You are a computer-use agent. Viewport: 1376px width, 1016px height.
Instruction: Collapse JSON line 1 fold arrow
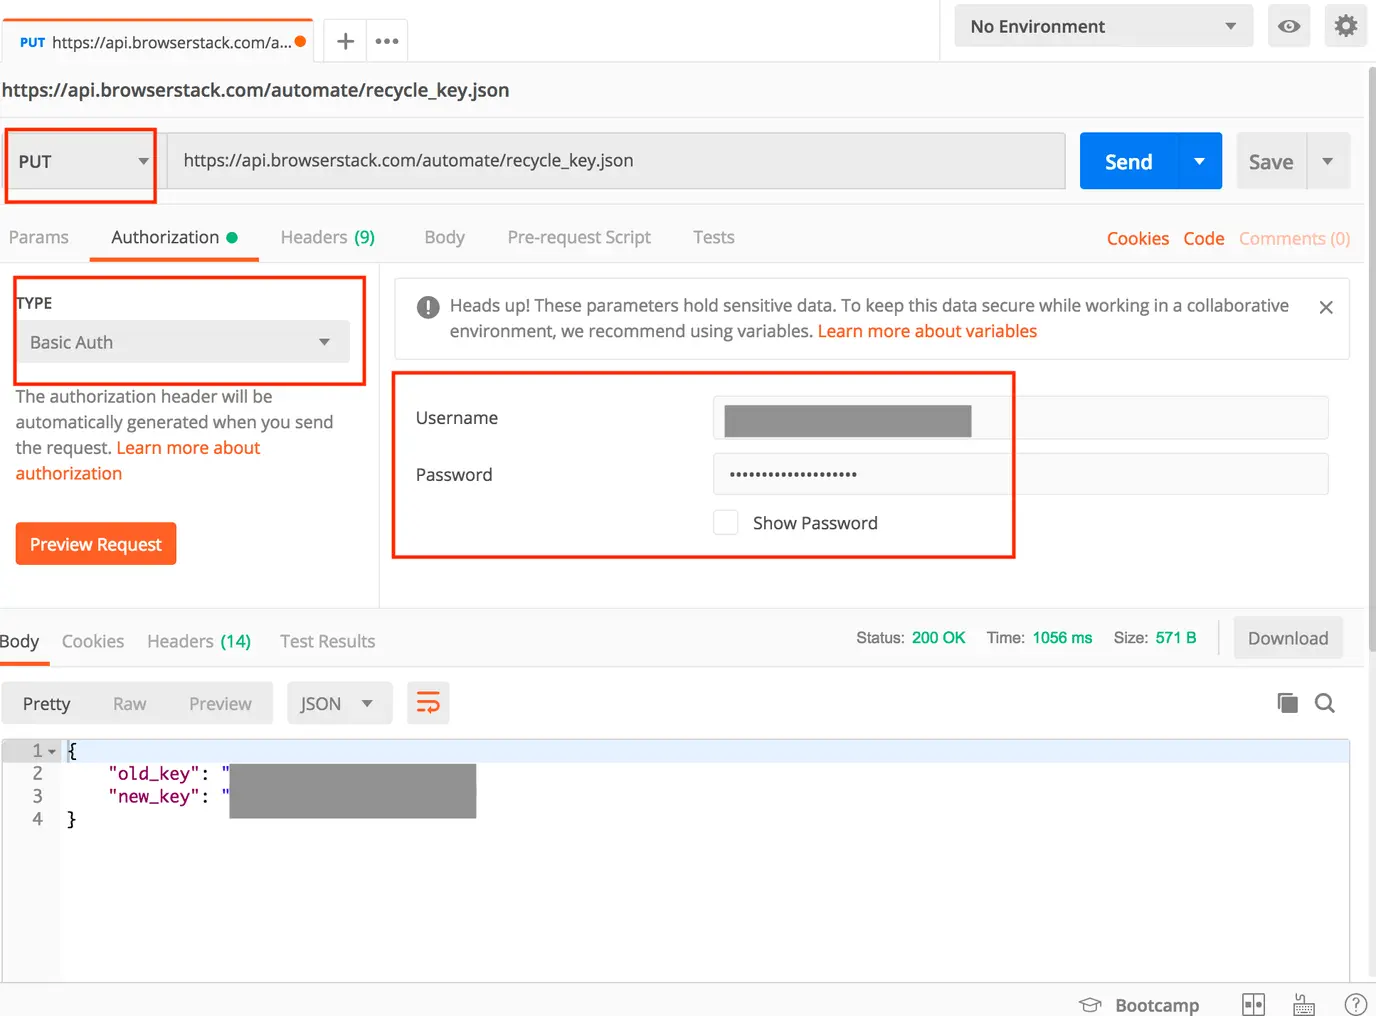pyautogui.click(x=52, y=751)
